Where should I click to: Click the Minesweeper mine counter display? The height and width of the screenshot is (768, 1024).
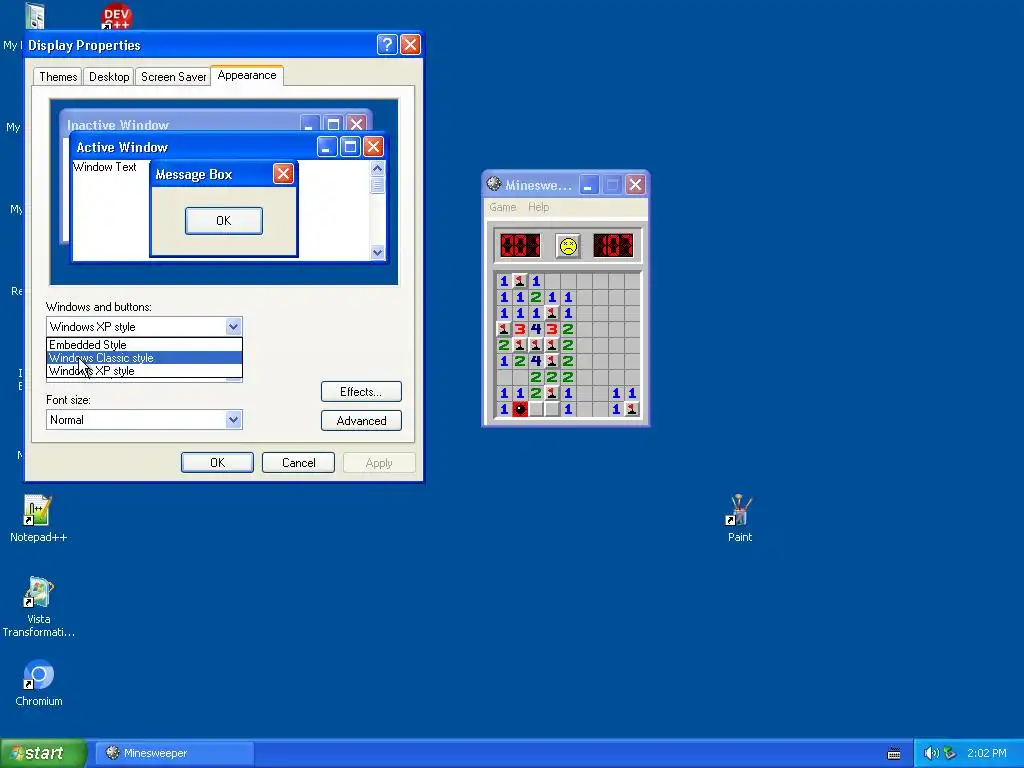pos(520,246)
